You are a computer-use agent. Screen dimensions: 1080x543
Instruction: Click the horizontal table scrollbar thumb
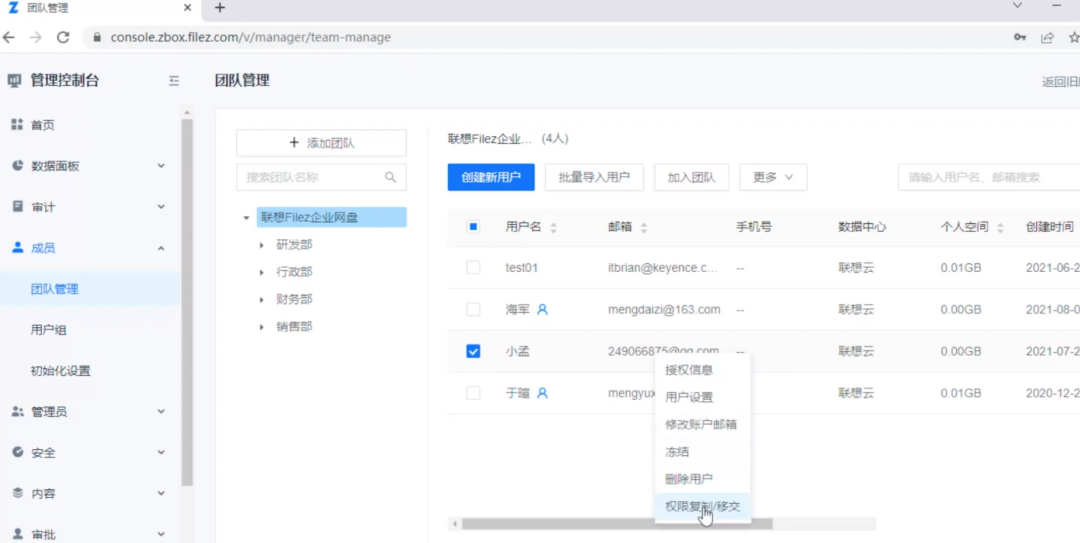[x=617, y=524]
